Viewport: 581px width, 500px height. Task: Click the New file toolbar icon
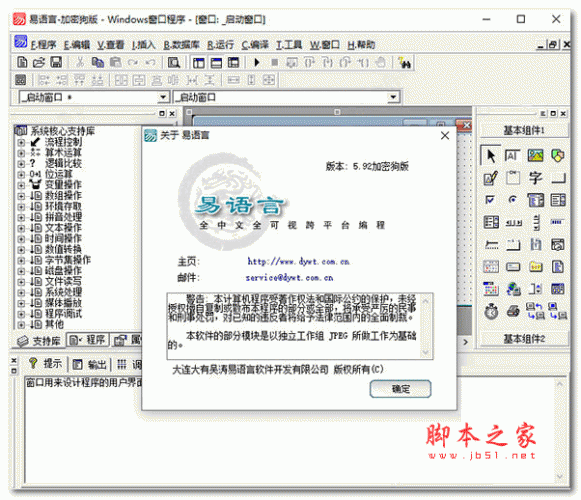(x=22, y=62)
